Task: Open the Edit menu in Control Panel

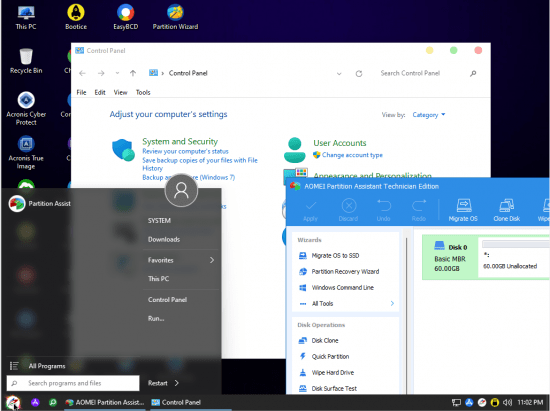Action: click(100, 93)
